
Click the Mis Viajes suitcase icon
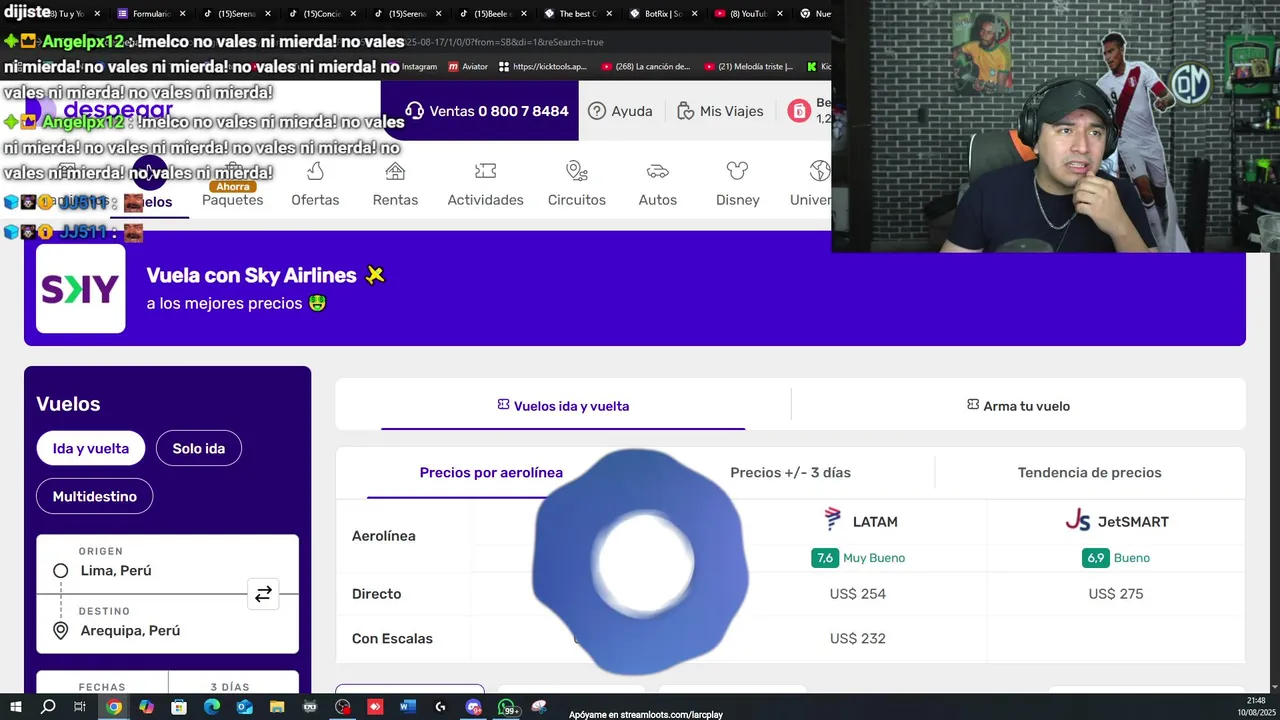(685, 111)
